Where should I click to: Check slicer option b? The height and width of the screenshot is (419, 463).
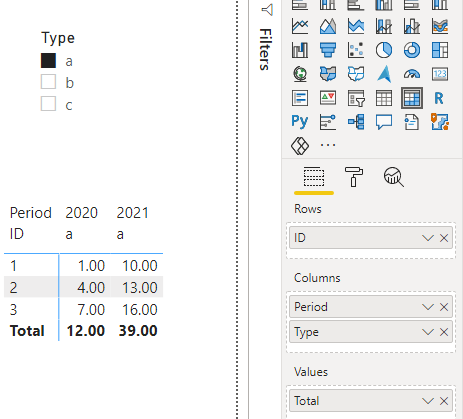(x=48, y=82)
